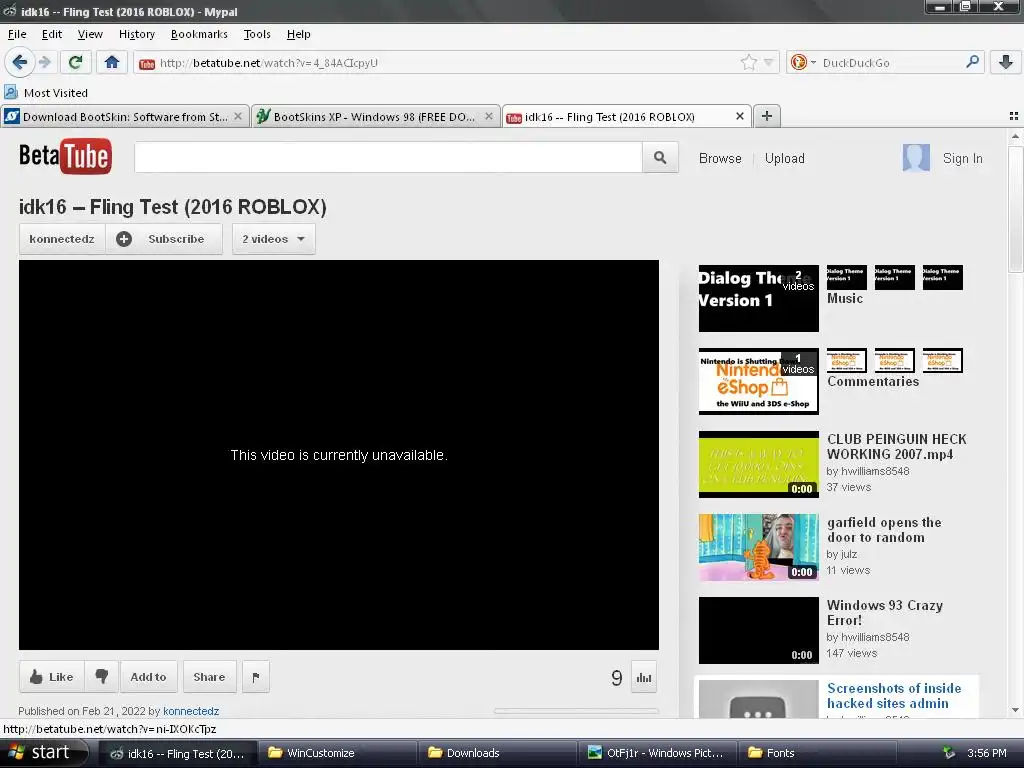This screenshot has height=768, width=1024.
Task: Open Screenshots of inside hacked sites video
Action: [x=893, y=696]
